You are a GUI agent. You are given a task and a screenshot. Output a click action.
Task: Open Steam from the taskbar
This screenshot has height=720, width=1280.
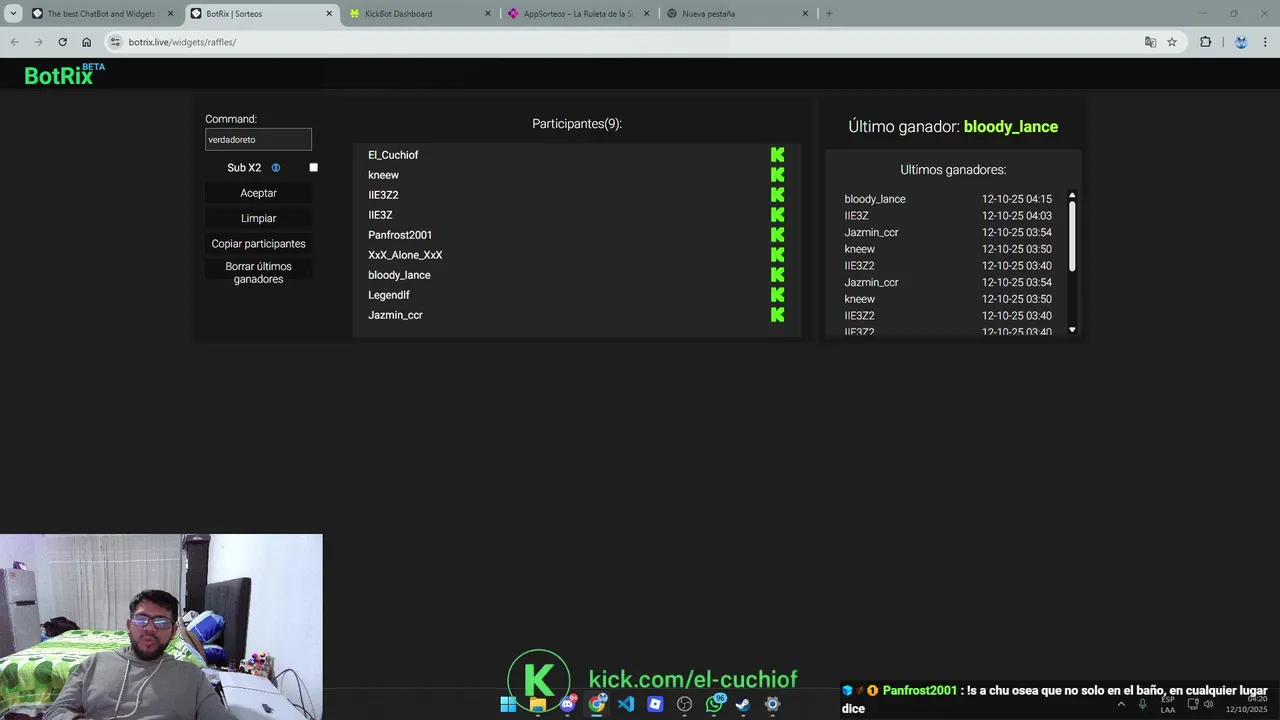(743, 704)
